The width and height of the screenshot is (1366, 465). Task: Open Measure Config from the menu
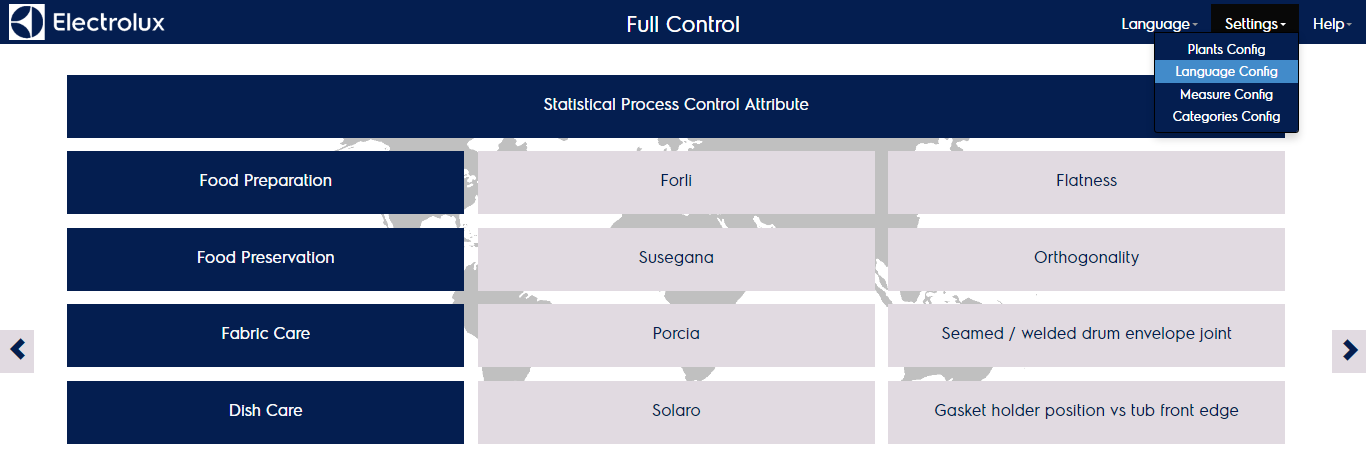click(x=1226, y=94)
